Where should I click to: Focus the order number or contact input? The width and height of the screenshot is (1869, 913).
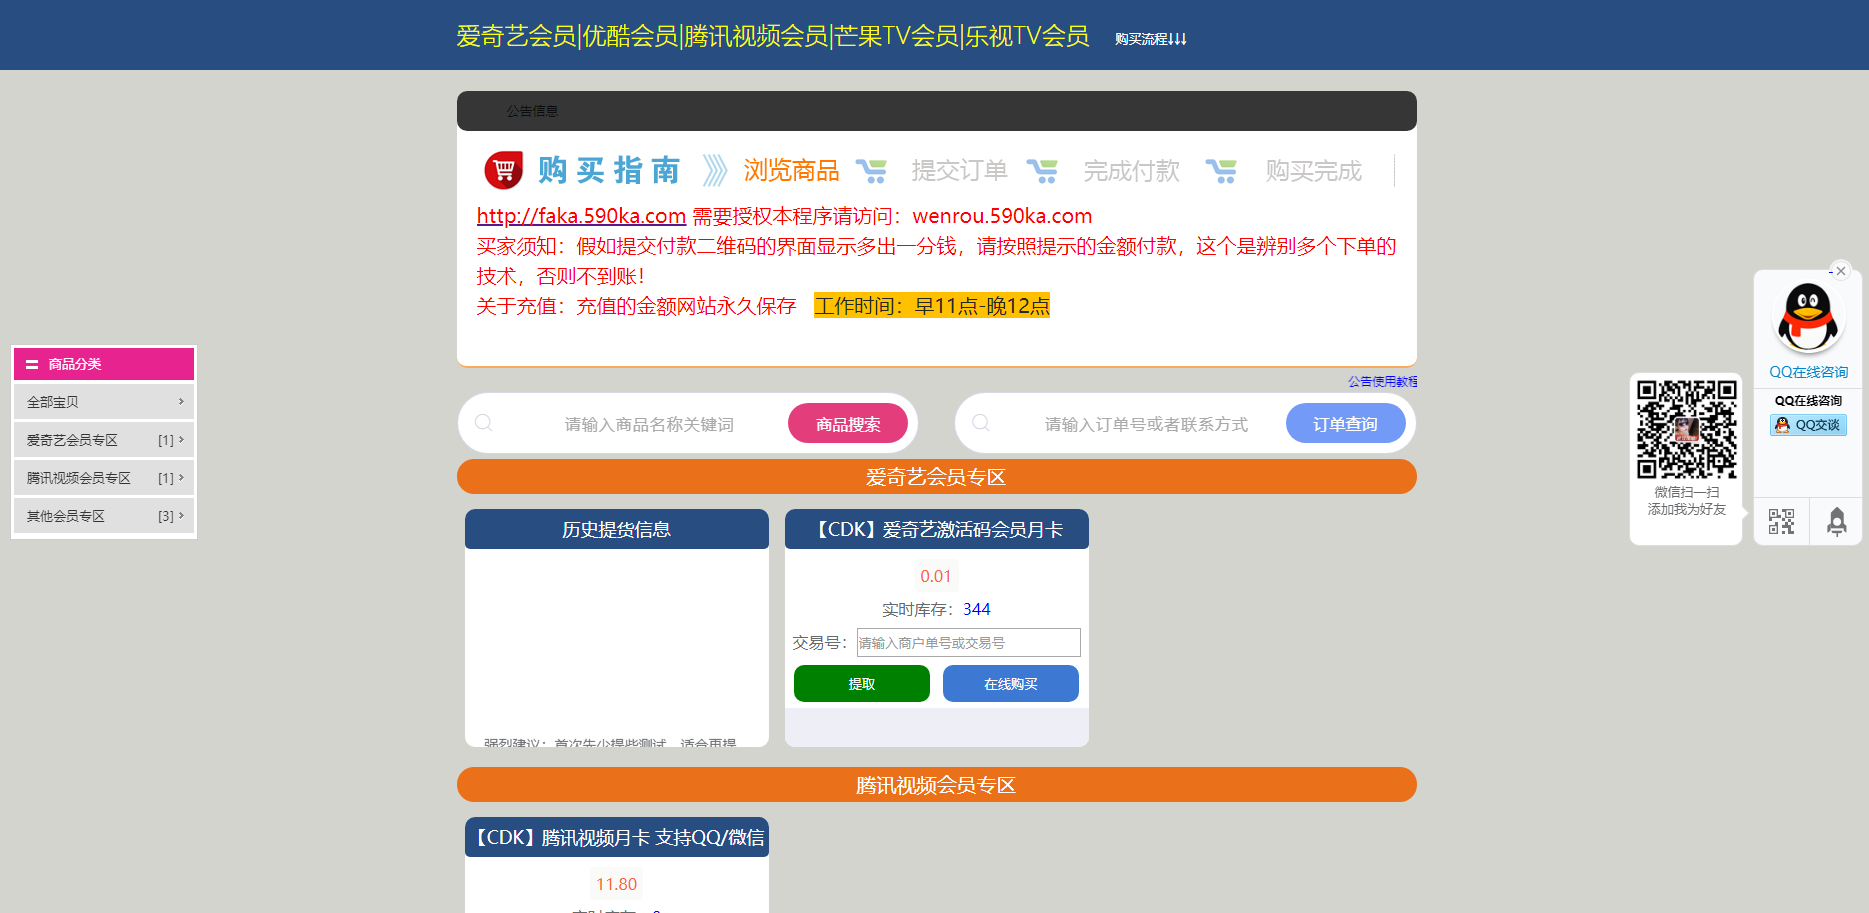[1146, 424]
